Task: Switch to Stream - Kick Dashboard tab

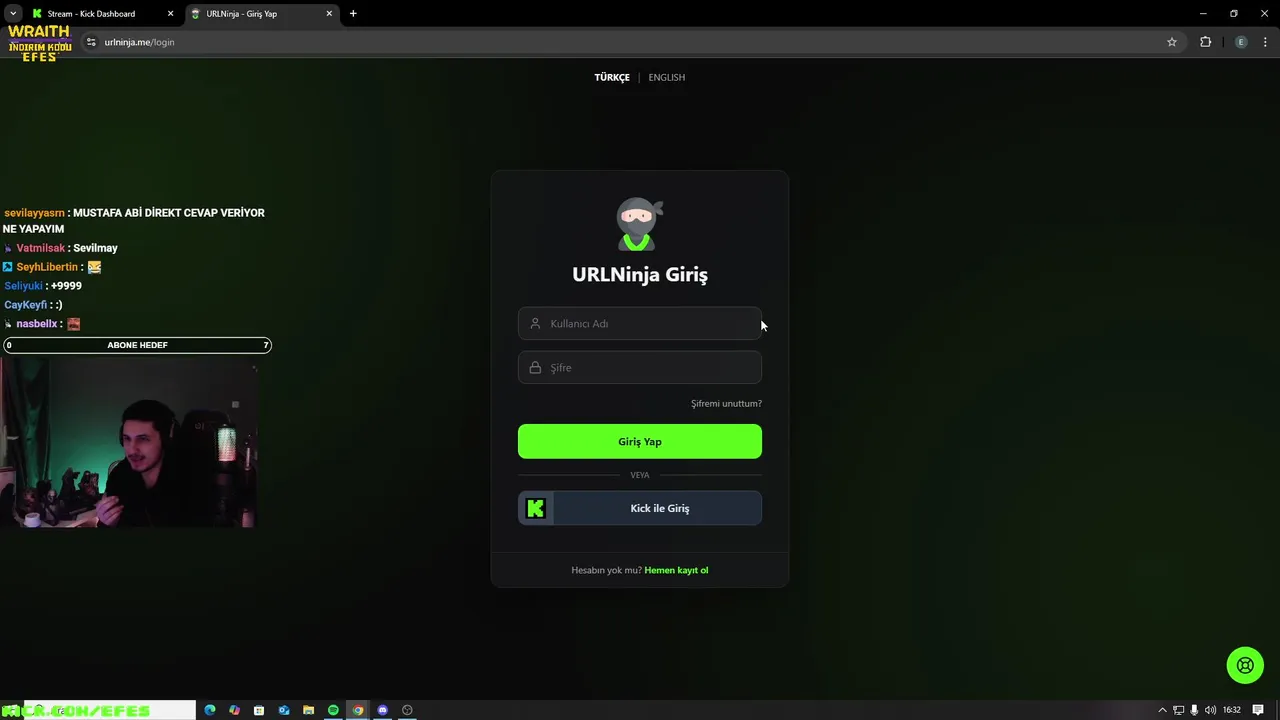Action: [x=101, y=14]
